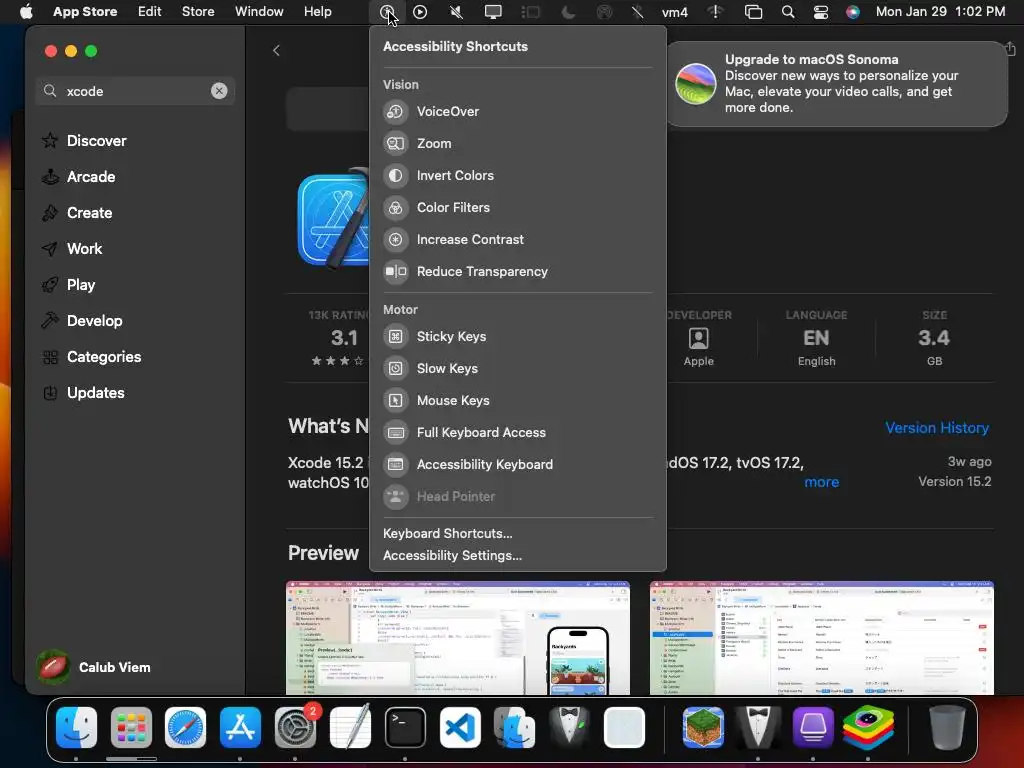Turn on Increase Contrast
1024x768 pixels.
pos(517,240)
